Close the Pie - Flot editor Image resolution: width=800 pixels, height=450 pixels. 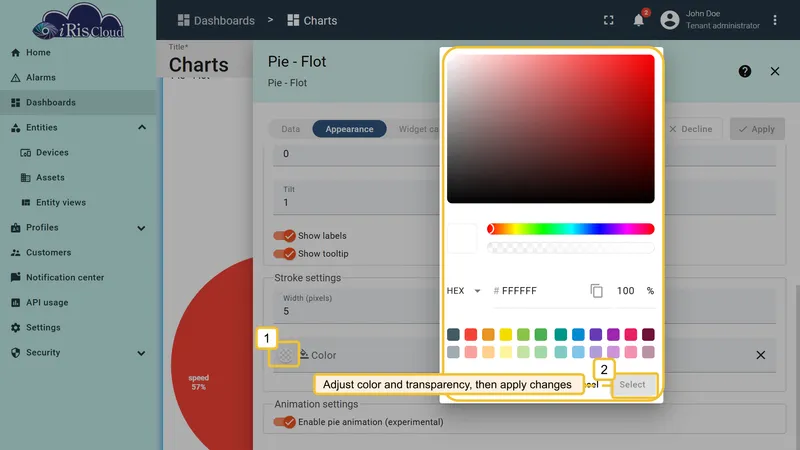pos(774,71)
